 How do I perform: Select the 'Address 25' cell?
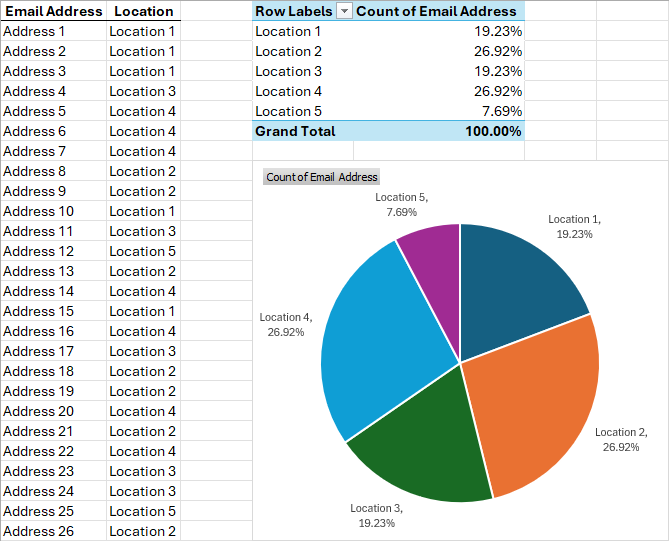53,512
